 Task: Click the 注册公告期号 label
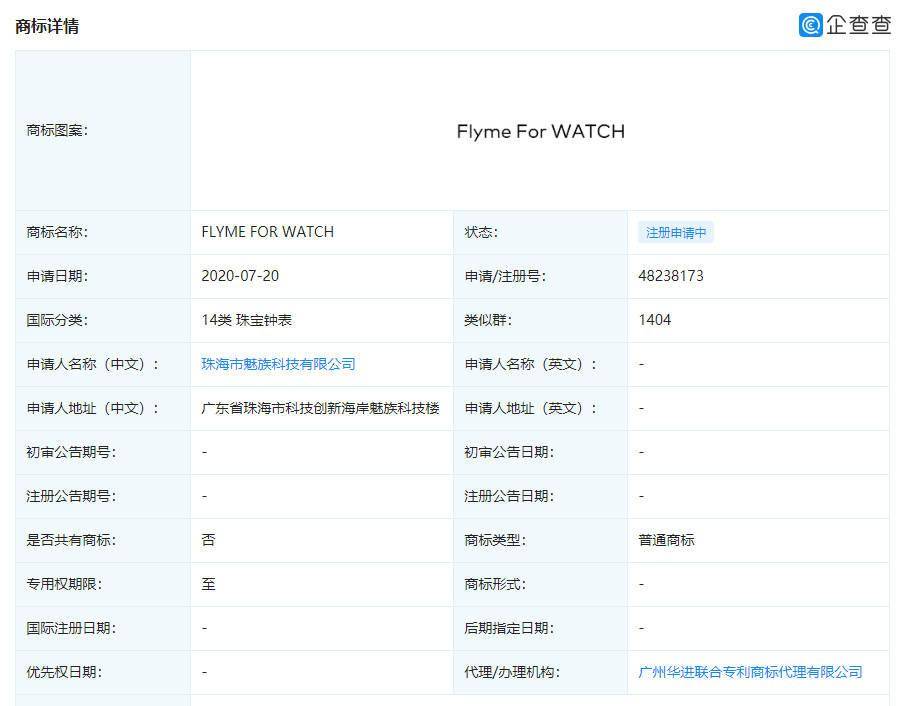tap(71, 496)
